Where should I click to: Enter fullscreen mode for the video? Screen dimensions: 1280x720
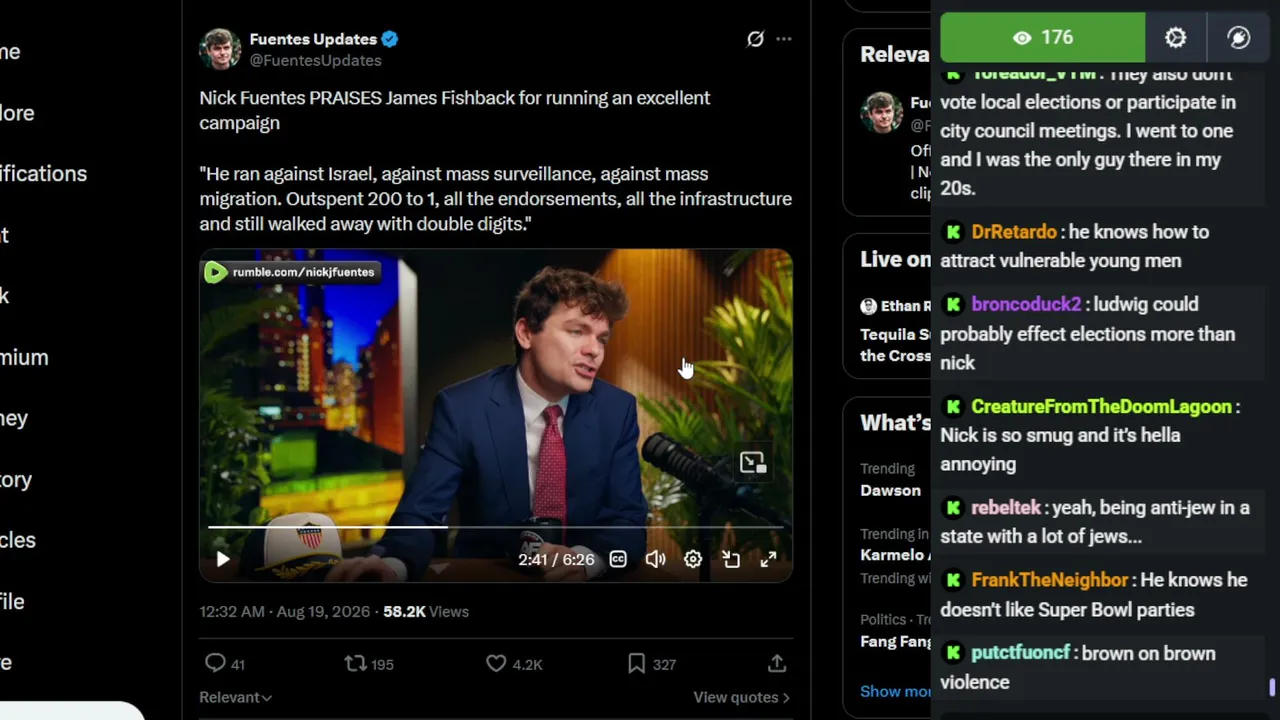[x=768, y=559]
